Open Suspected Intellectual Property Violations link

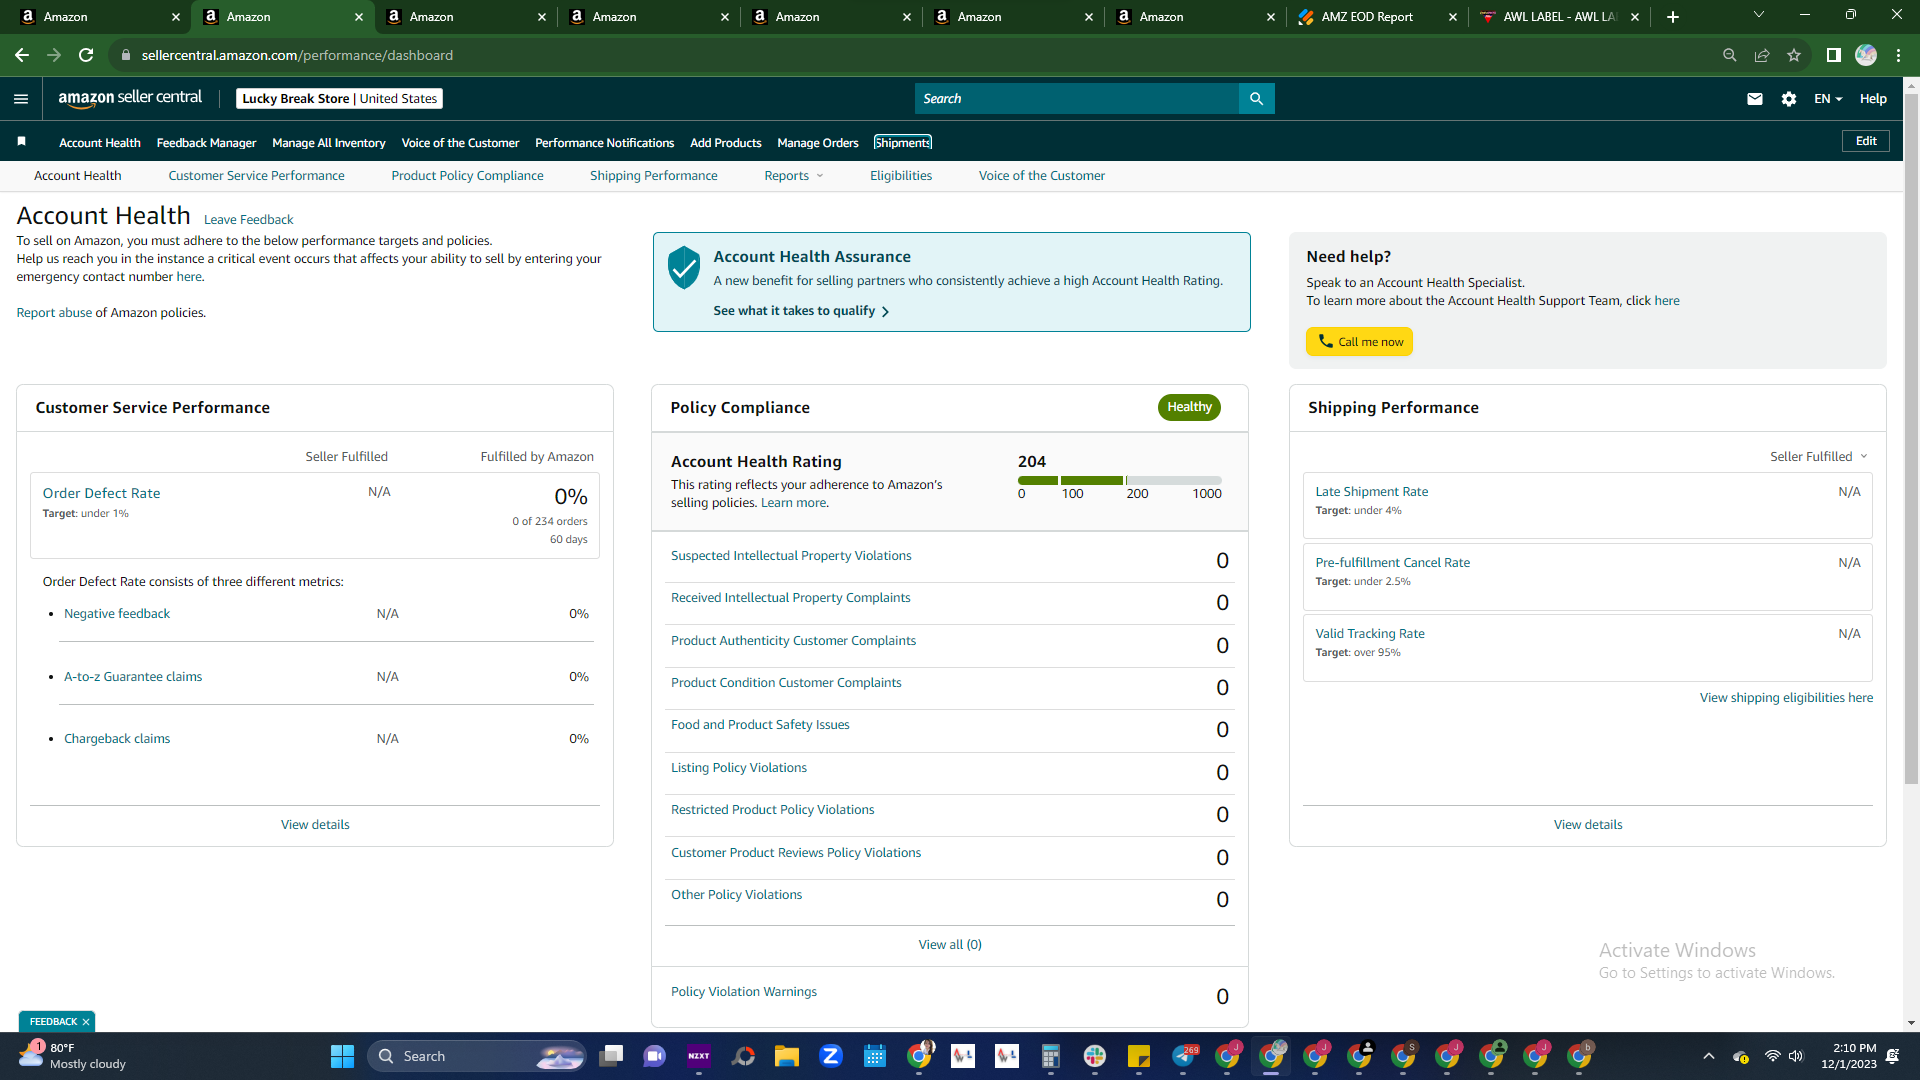[x=791, y=556]
